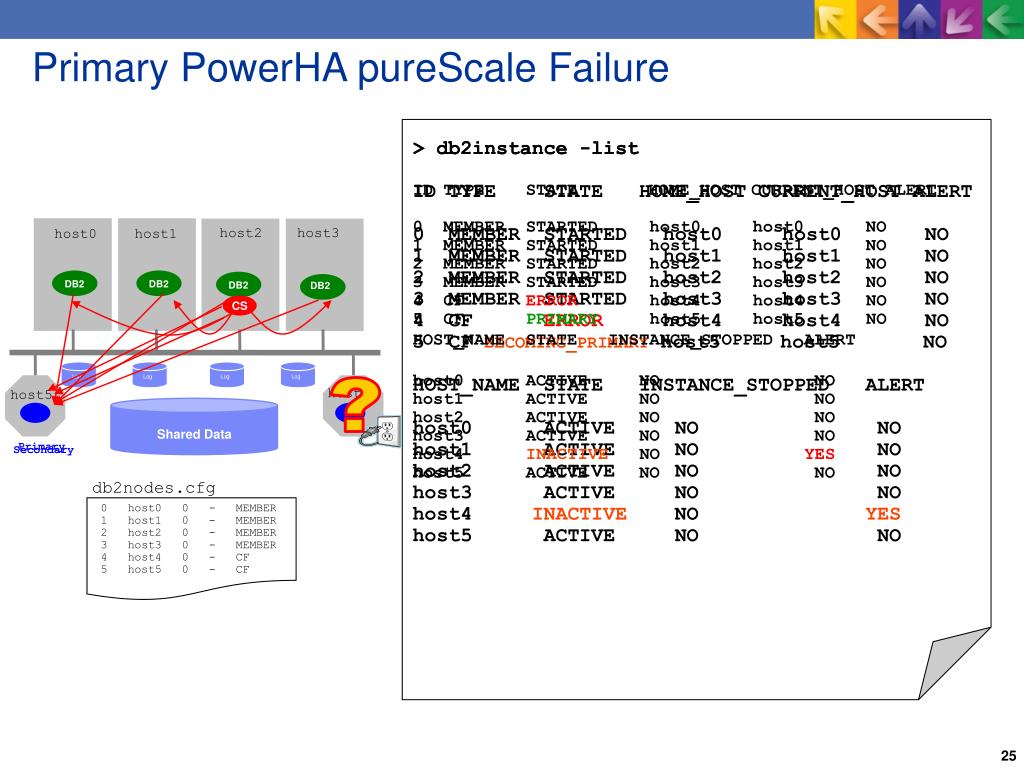Click the purple down-left arrow tile

point(961,19)
